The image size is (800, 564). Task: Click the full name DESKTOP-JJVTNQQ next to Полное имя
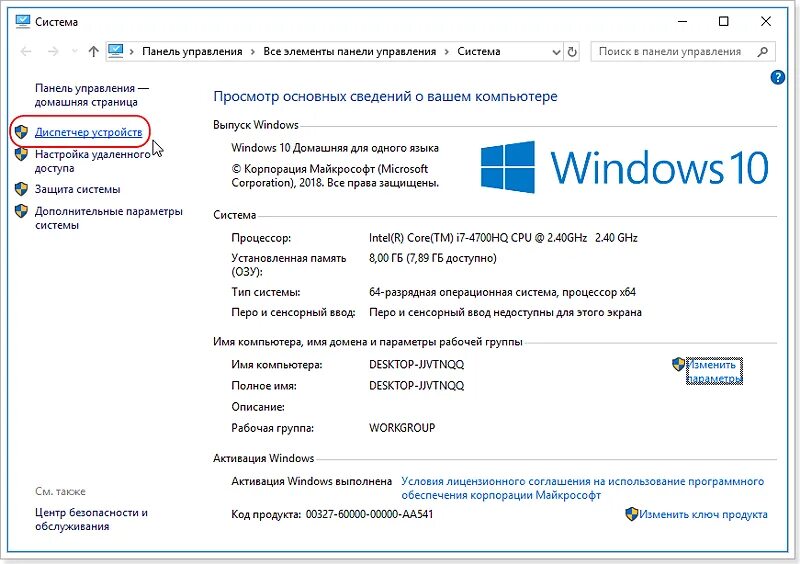[416, 385]
